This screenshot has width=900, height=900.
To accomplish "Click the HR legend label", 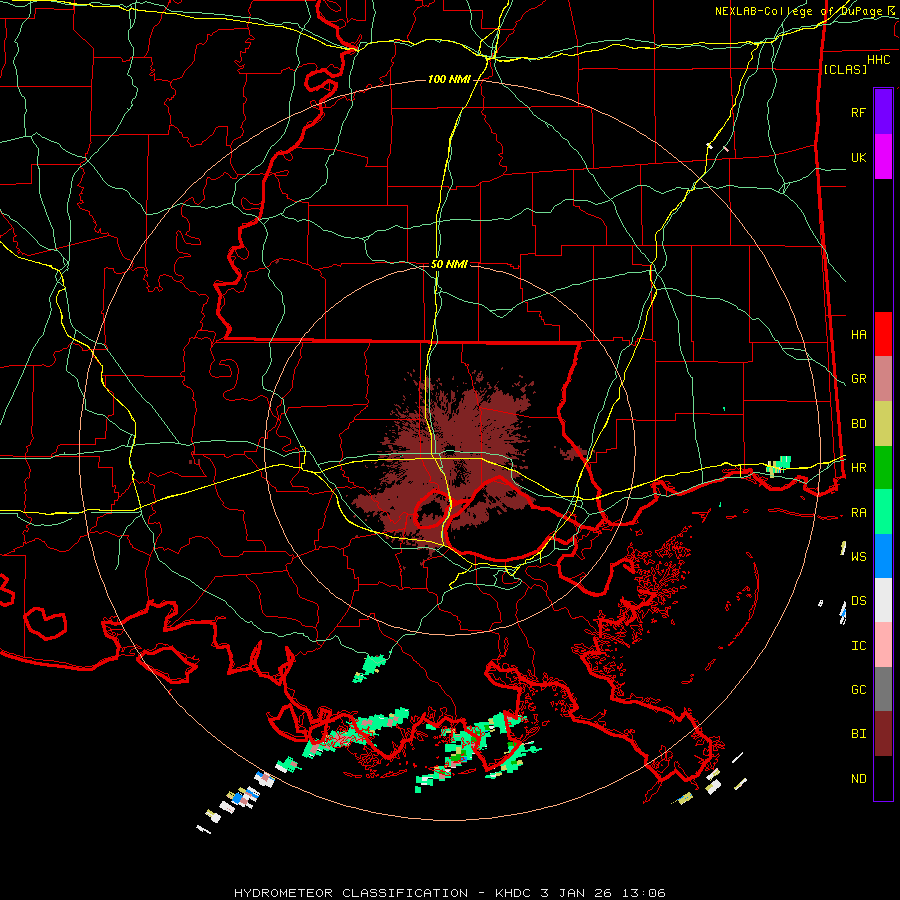I will (858, 468).
